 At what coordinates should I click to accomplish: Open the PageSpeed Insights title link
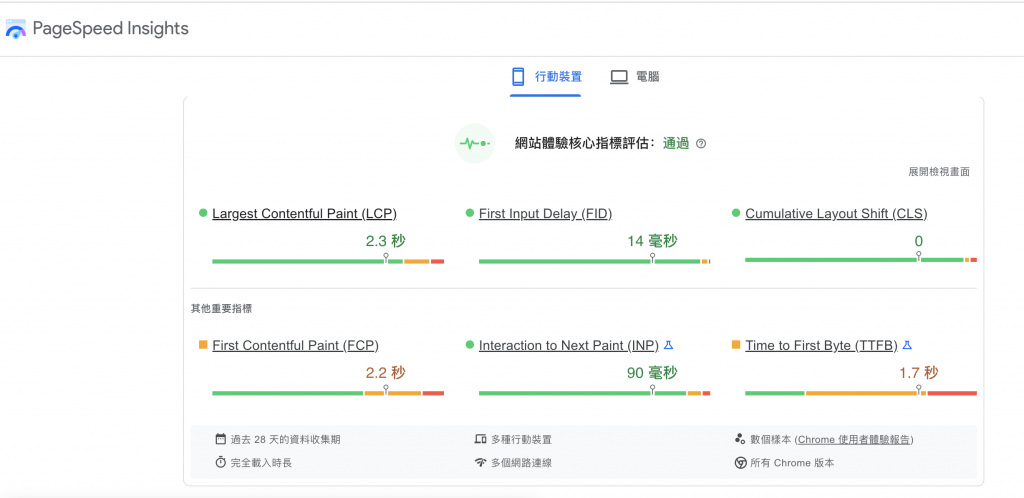(x=110, y=29)
